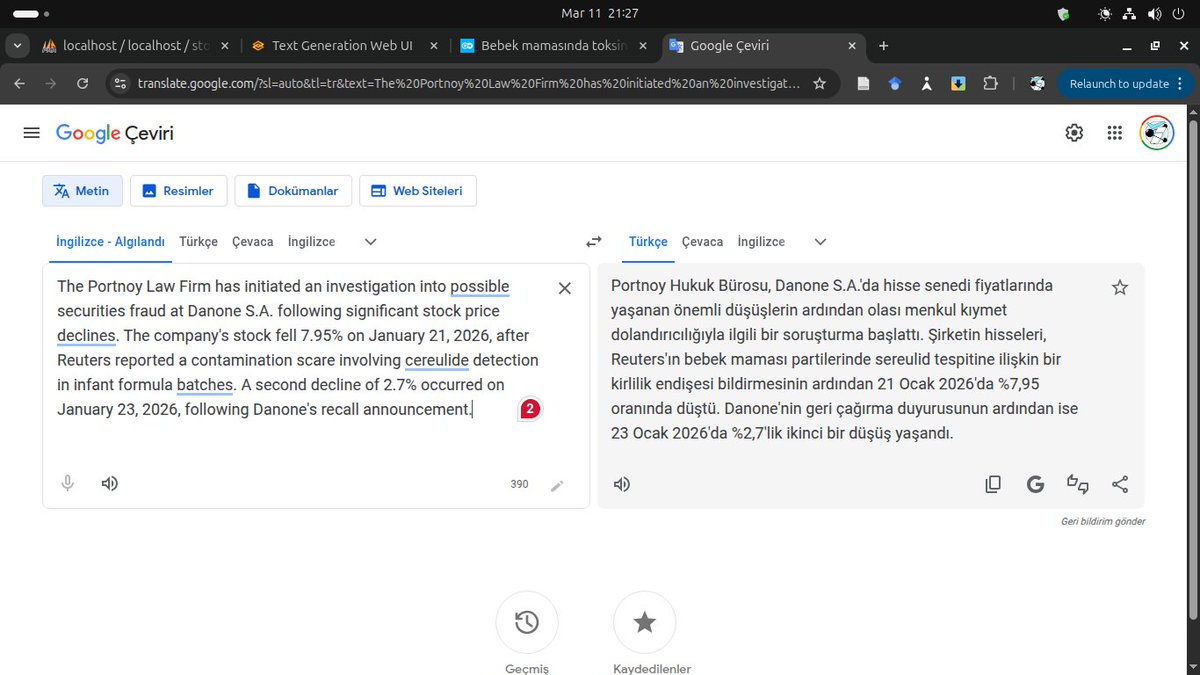The height and width of the screenshot is (675, 1200).
Task: Click Geri bildirim gönder link
Action: click(1103, 522)
